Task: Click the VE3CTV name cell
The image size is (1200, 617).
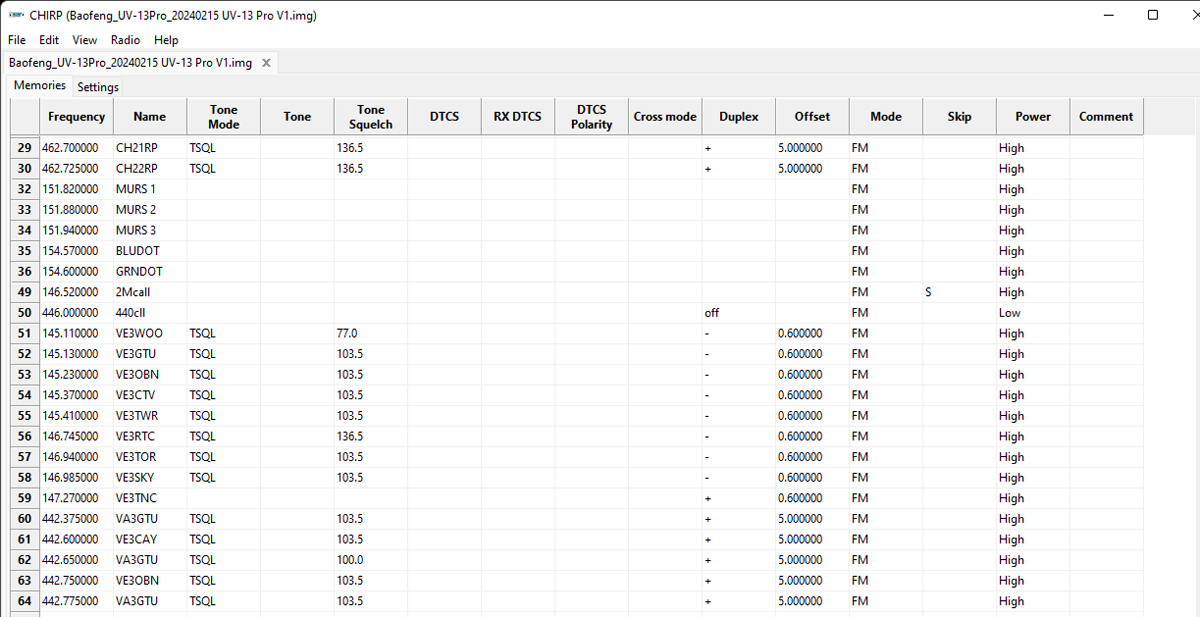Action: coord(150,395)
